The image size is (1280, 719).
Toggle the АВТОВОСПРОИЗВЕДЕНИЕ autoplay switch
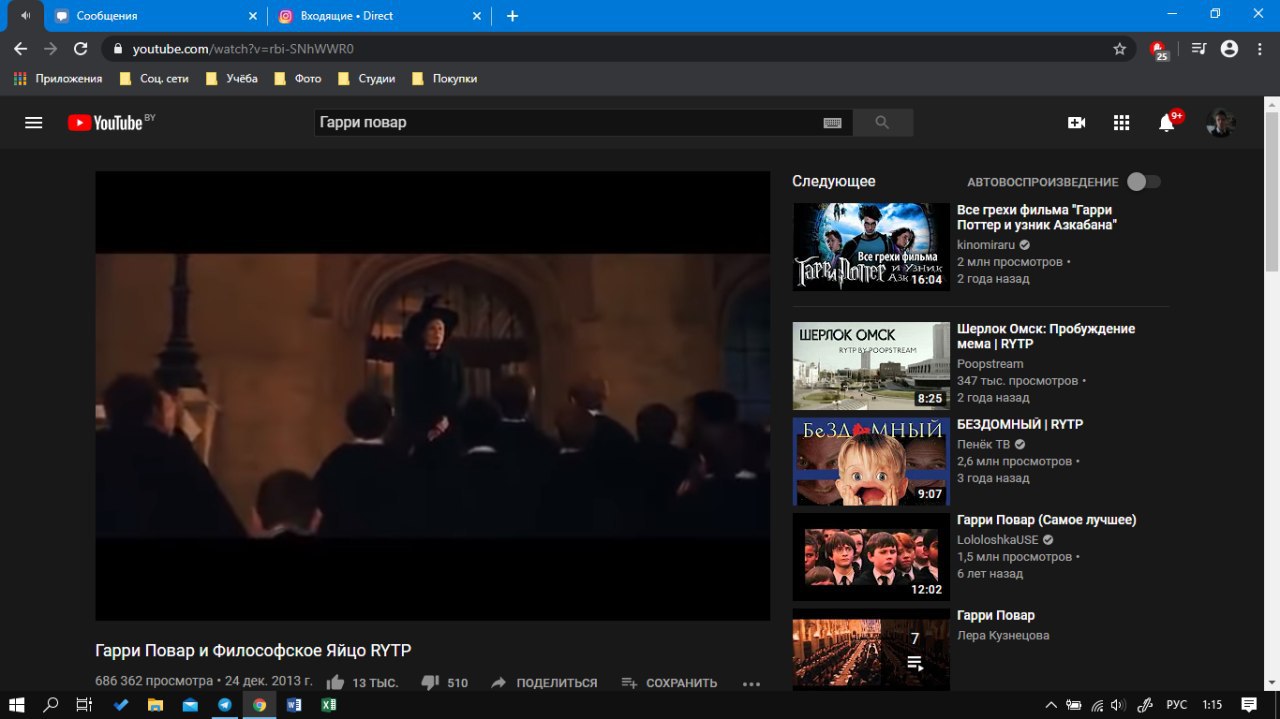pos(1144,182)
